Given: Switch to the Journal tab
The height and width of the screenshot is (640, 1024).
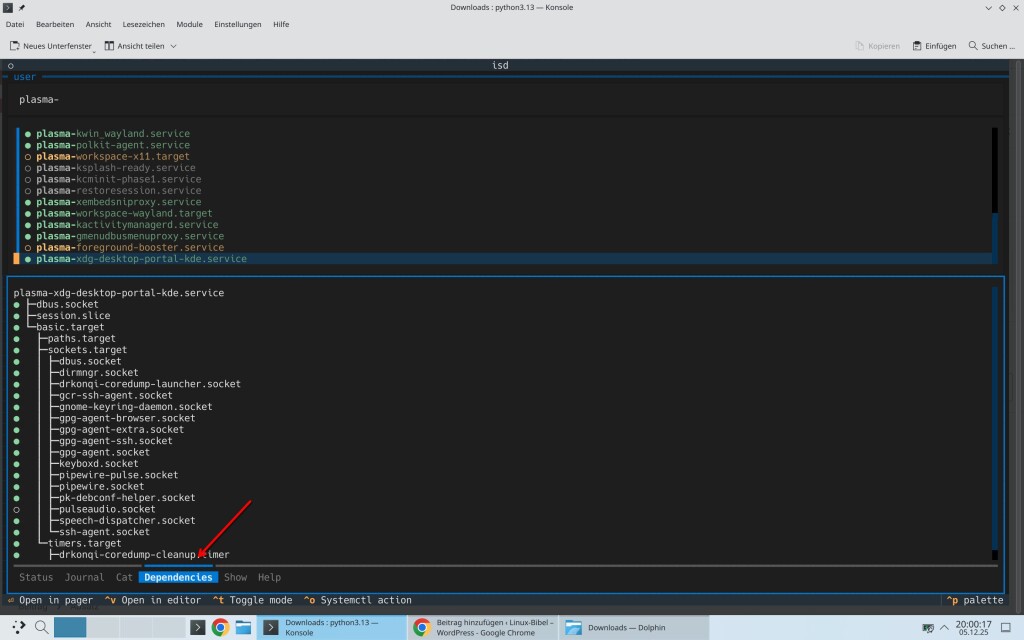Looking at the screenshot, I should [x=84, y=577].
